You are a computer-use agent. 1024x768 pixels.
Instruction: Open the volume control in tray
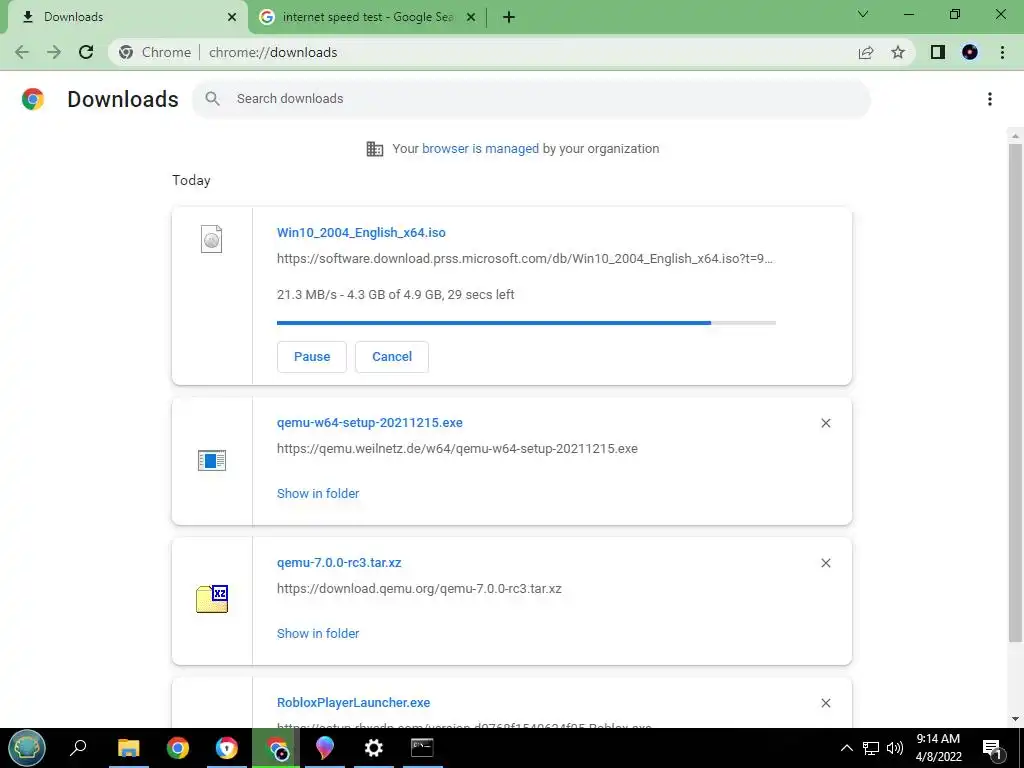(x=895, y=748)
